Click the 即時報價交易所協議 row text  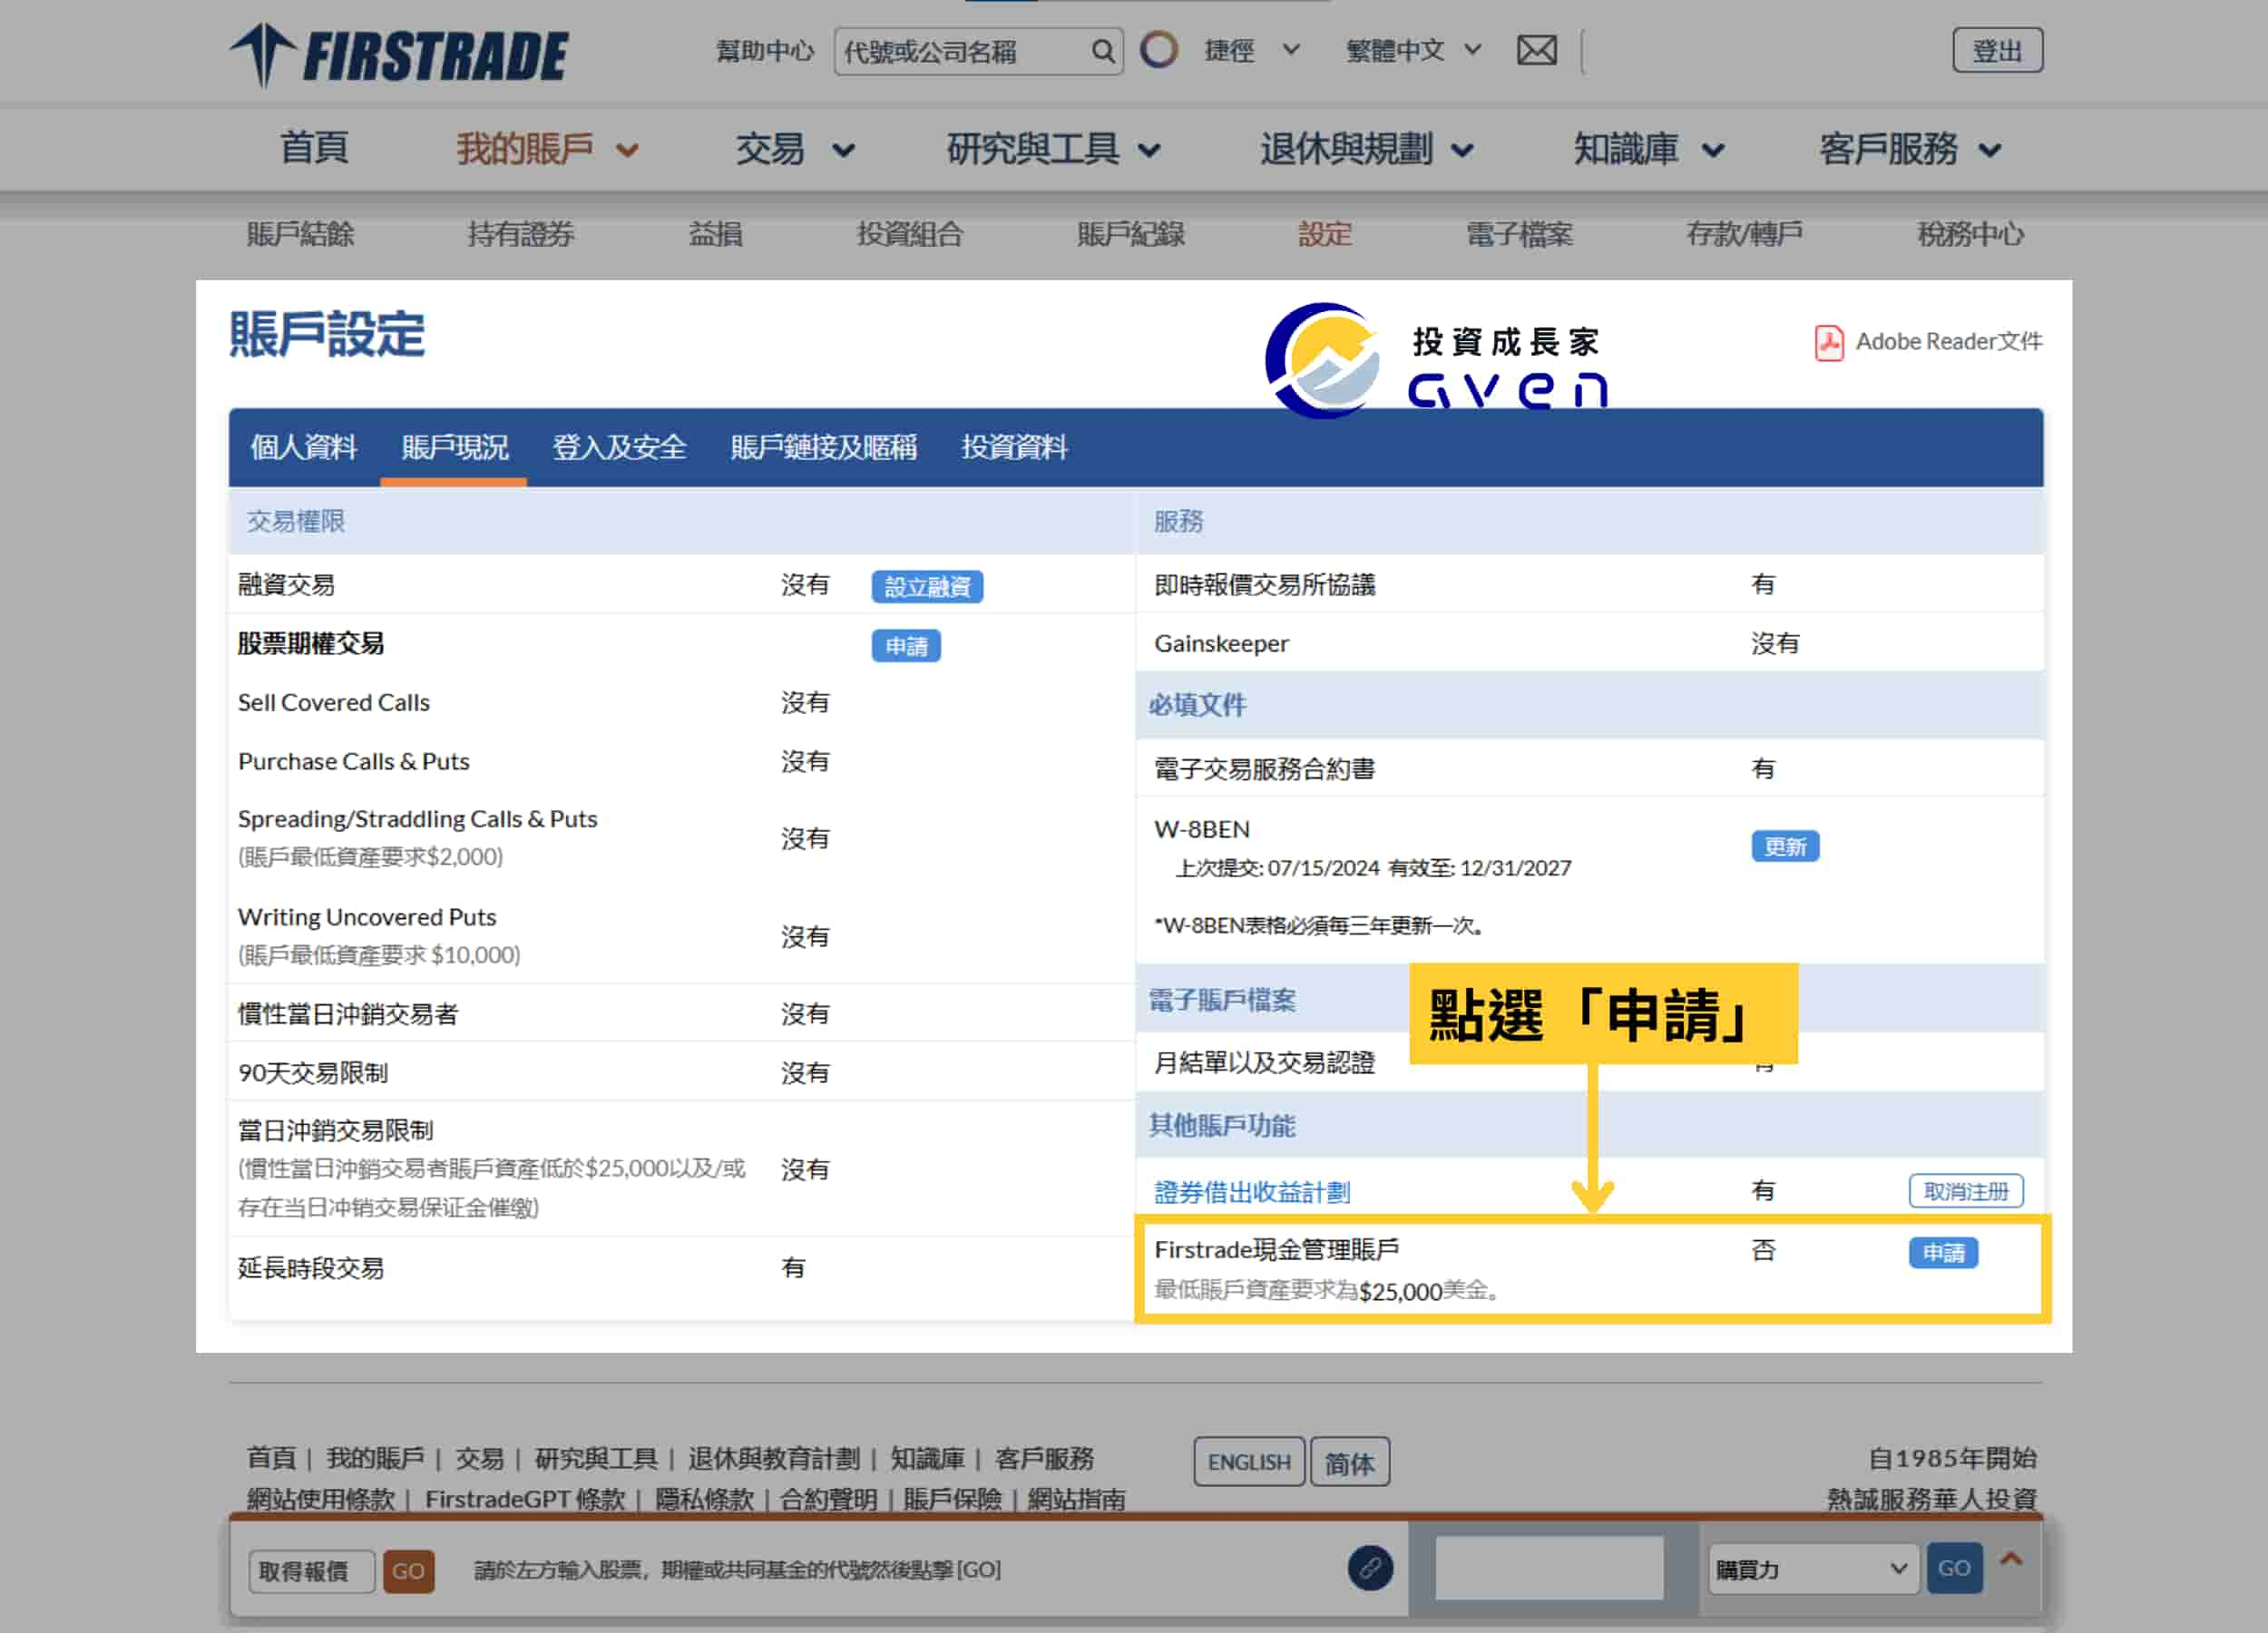(1264, 585)
